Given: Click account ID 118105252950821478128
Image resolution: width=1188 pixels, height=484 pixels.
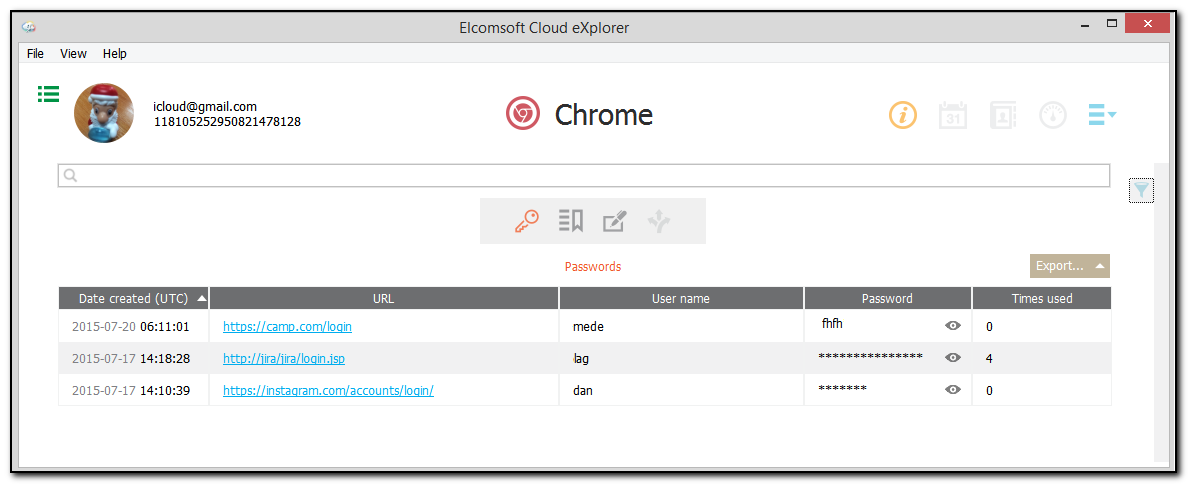Looking at the screenshot, I should click(x=227, y=121).
